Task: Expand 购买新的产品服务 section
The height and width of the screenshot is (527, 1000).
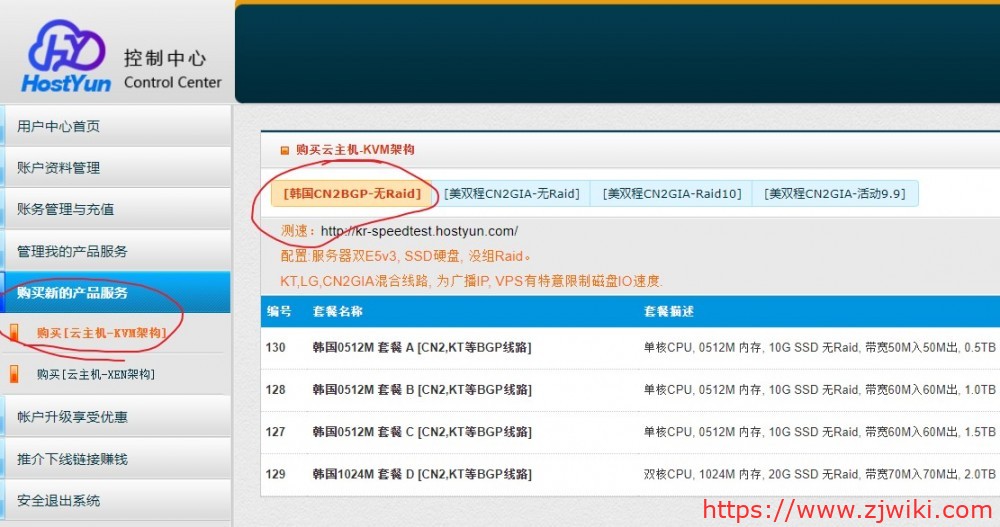Action: 72,293
